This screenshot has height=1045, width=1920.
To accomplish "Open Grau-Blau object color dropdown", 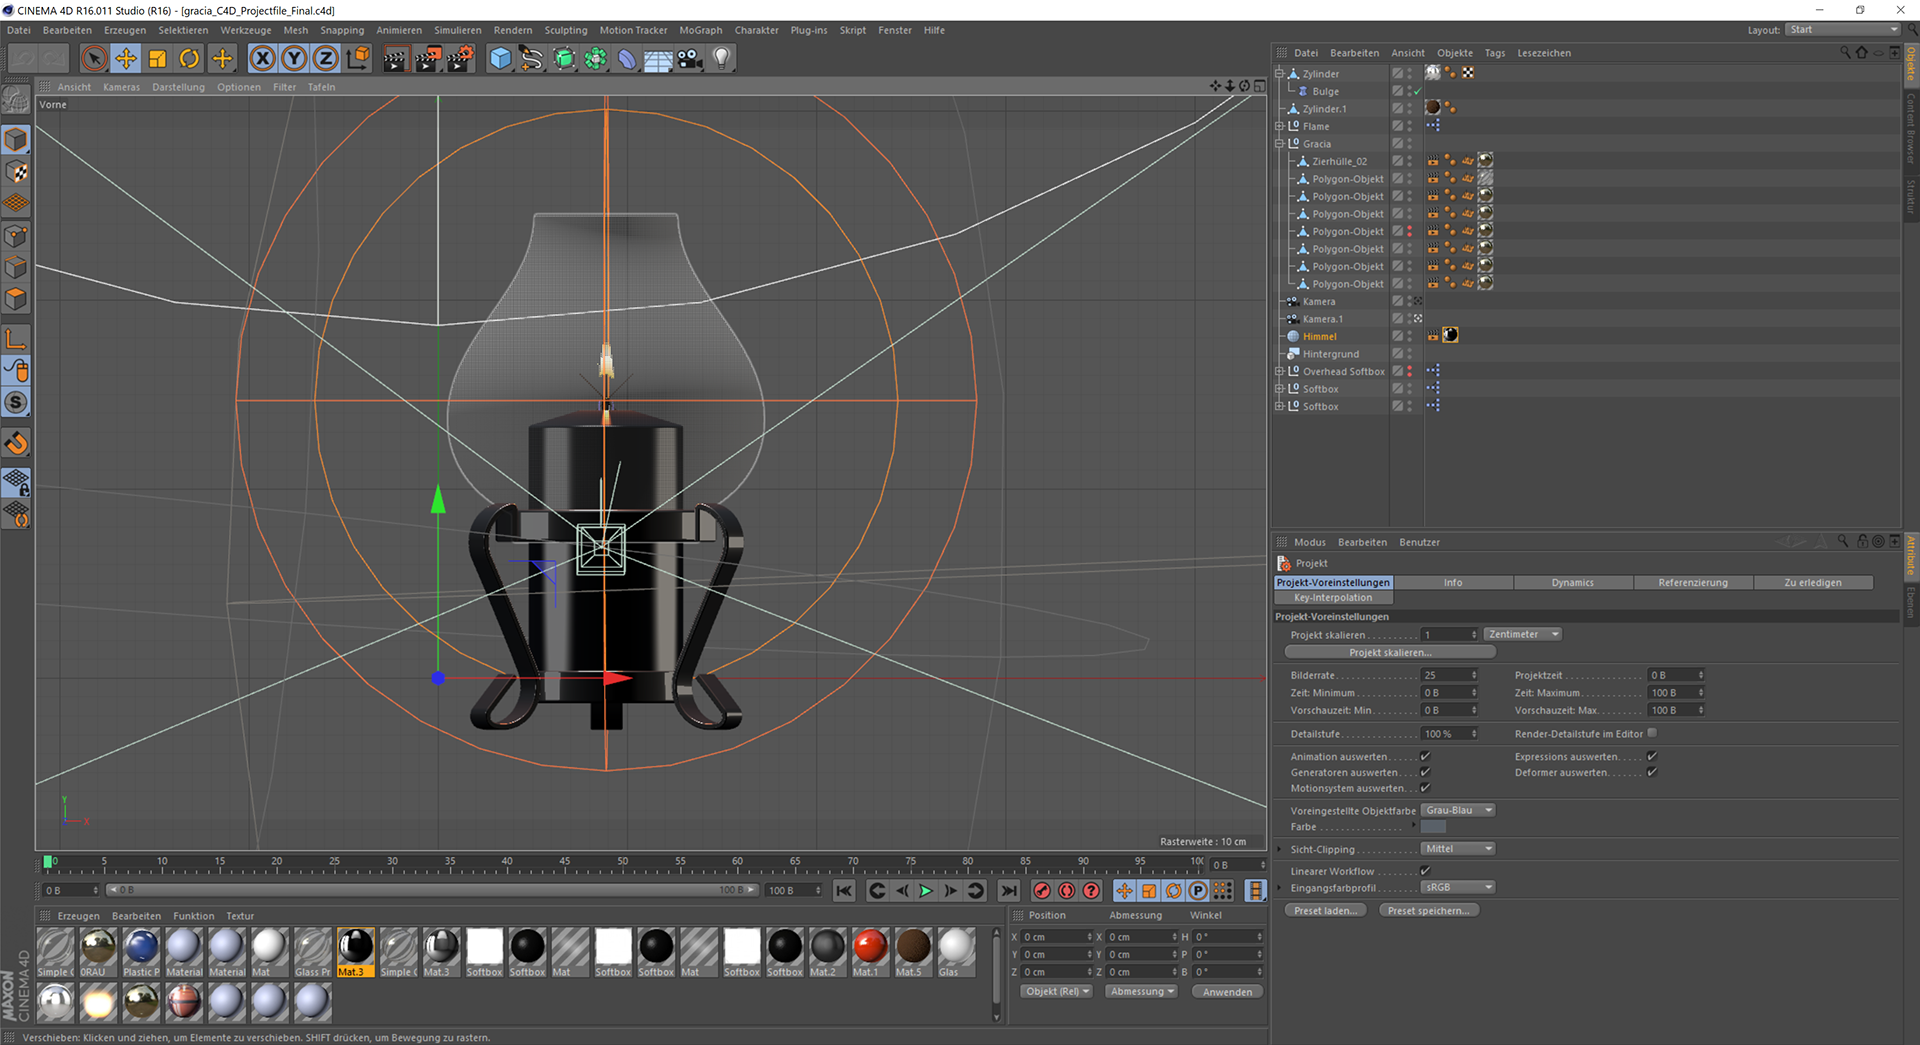I will [x=1458, y=810].
